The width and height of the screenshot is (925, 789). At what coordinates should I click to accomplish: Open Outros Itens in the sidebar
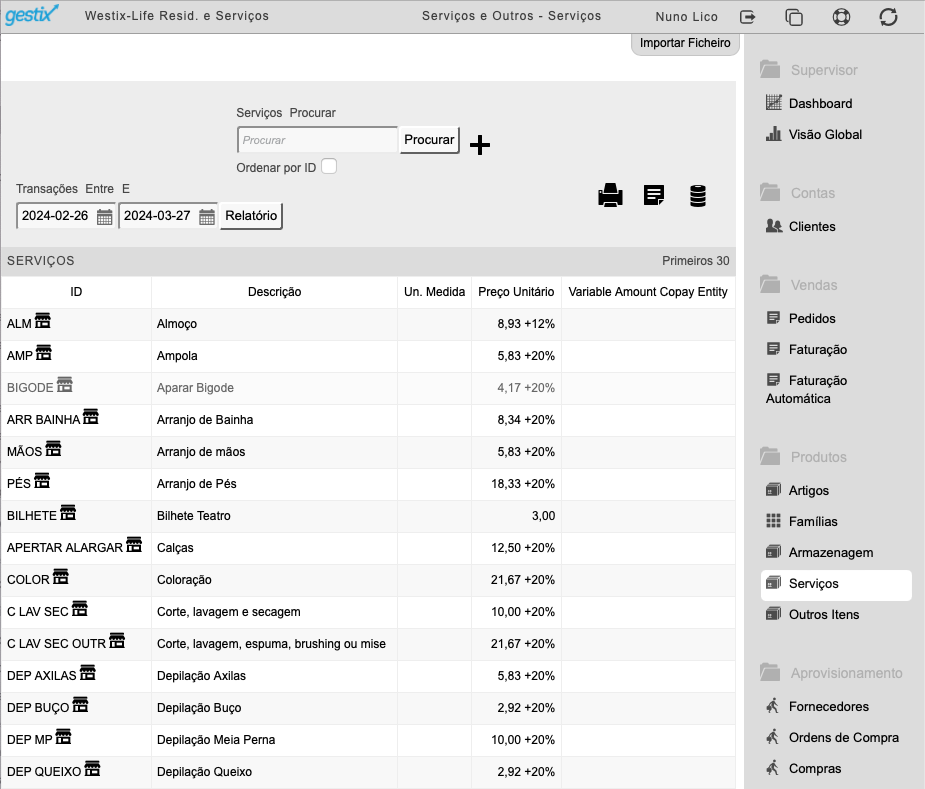click(x=812, y=614)
